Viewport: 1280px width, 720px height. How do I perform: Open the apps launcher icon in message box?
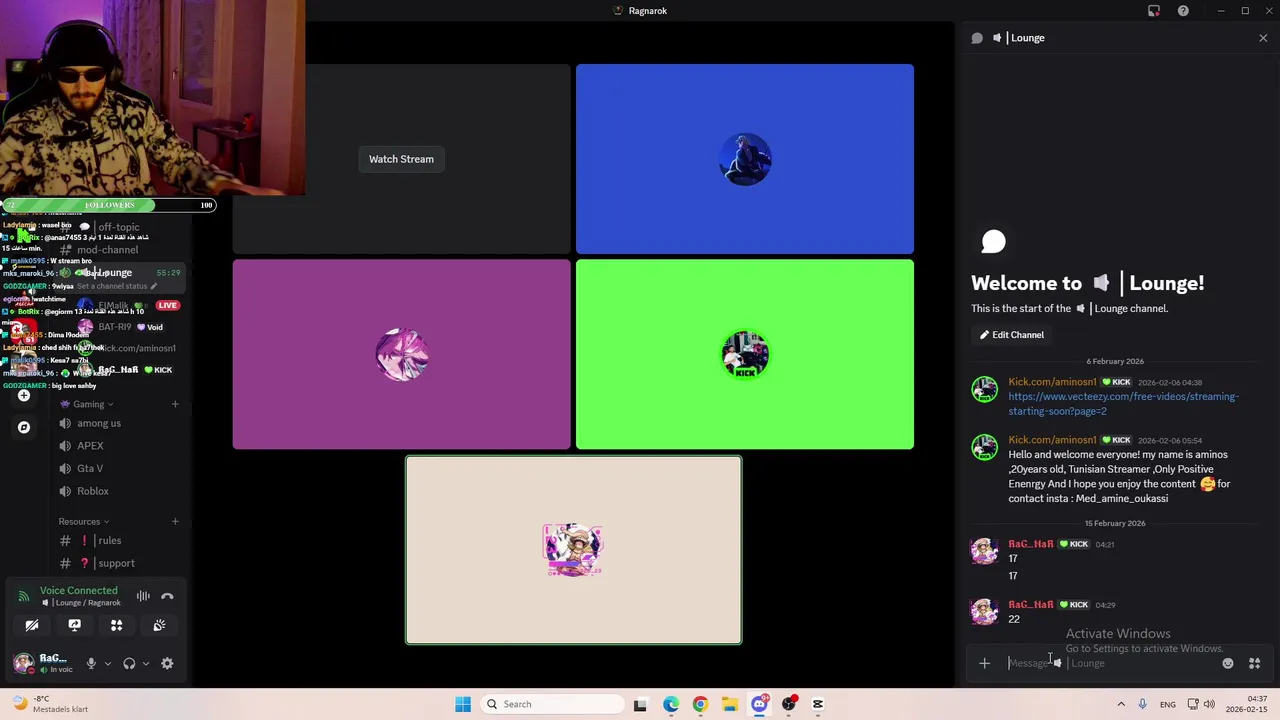[1254, 663]
